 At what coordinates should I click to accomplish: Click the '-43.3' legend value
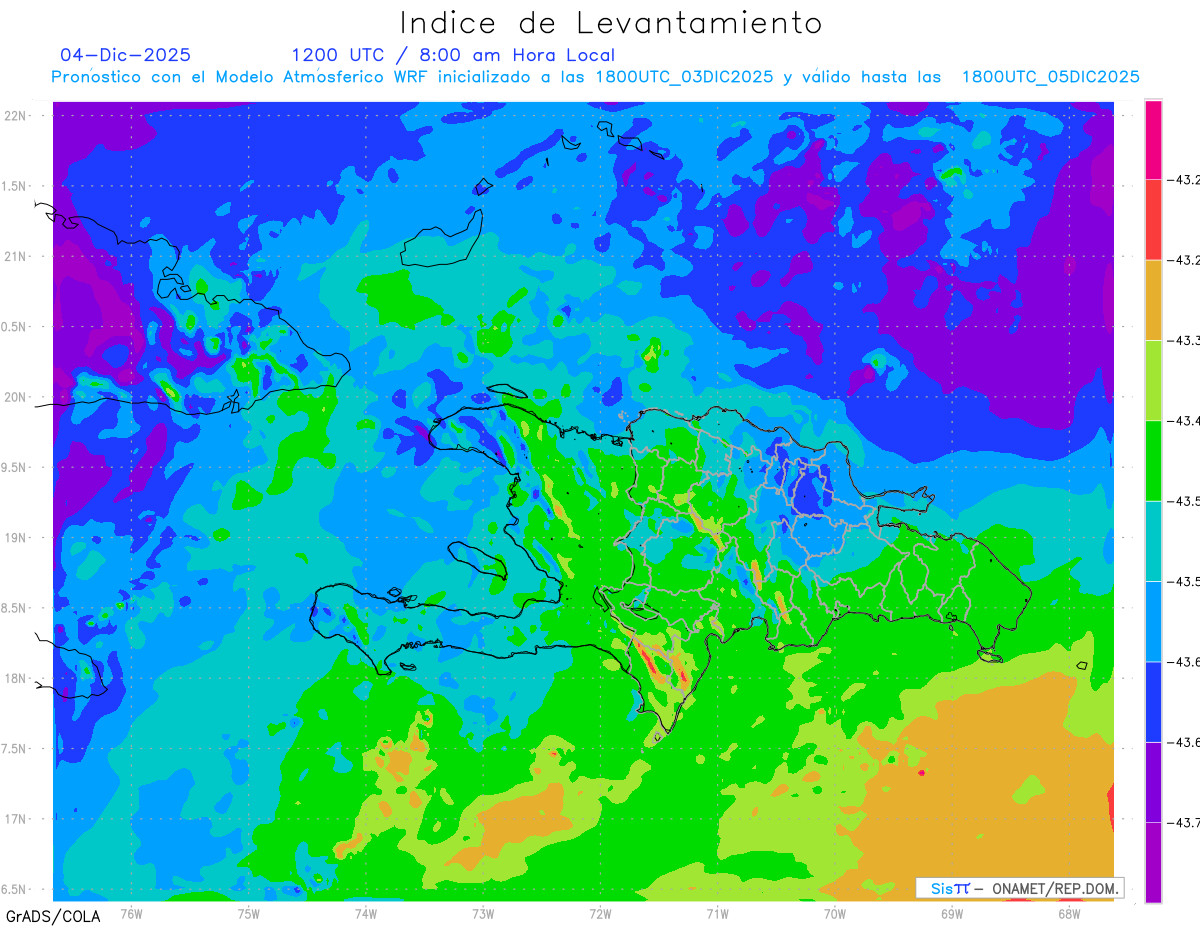pos(1185,341)
